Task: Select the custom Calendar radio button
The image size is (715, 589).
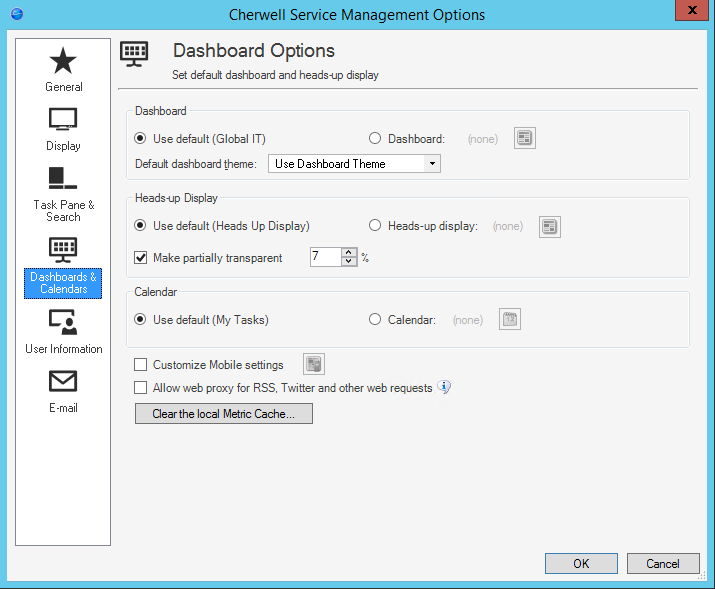Action: click(x=376, y=320)
